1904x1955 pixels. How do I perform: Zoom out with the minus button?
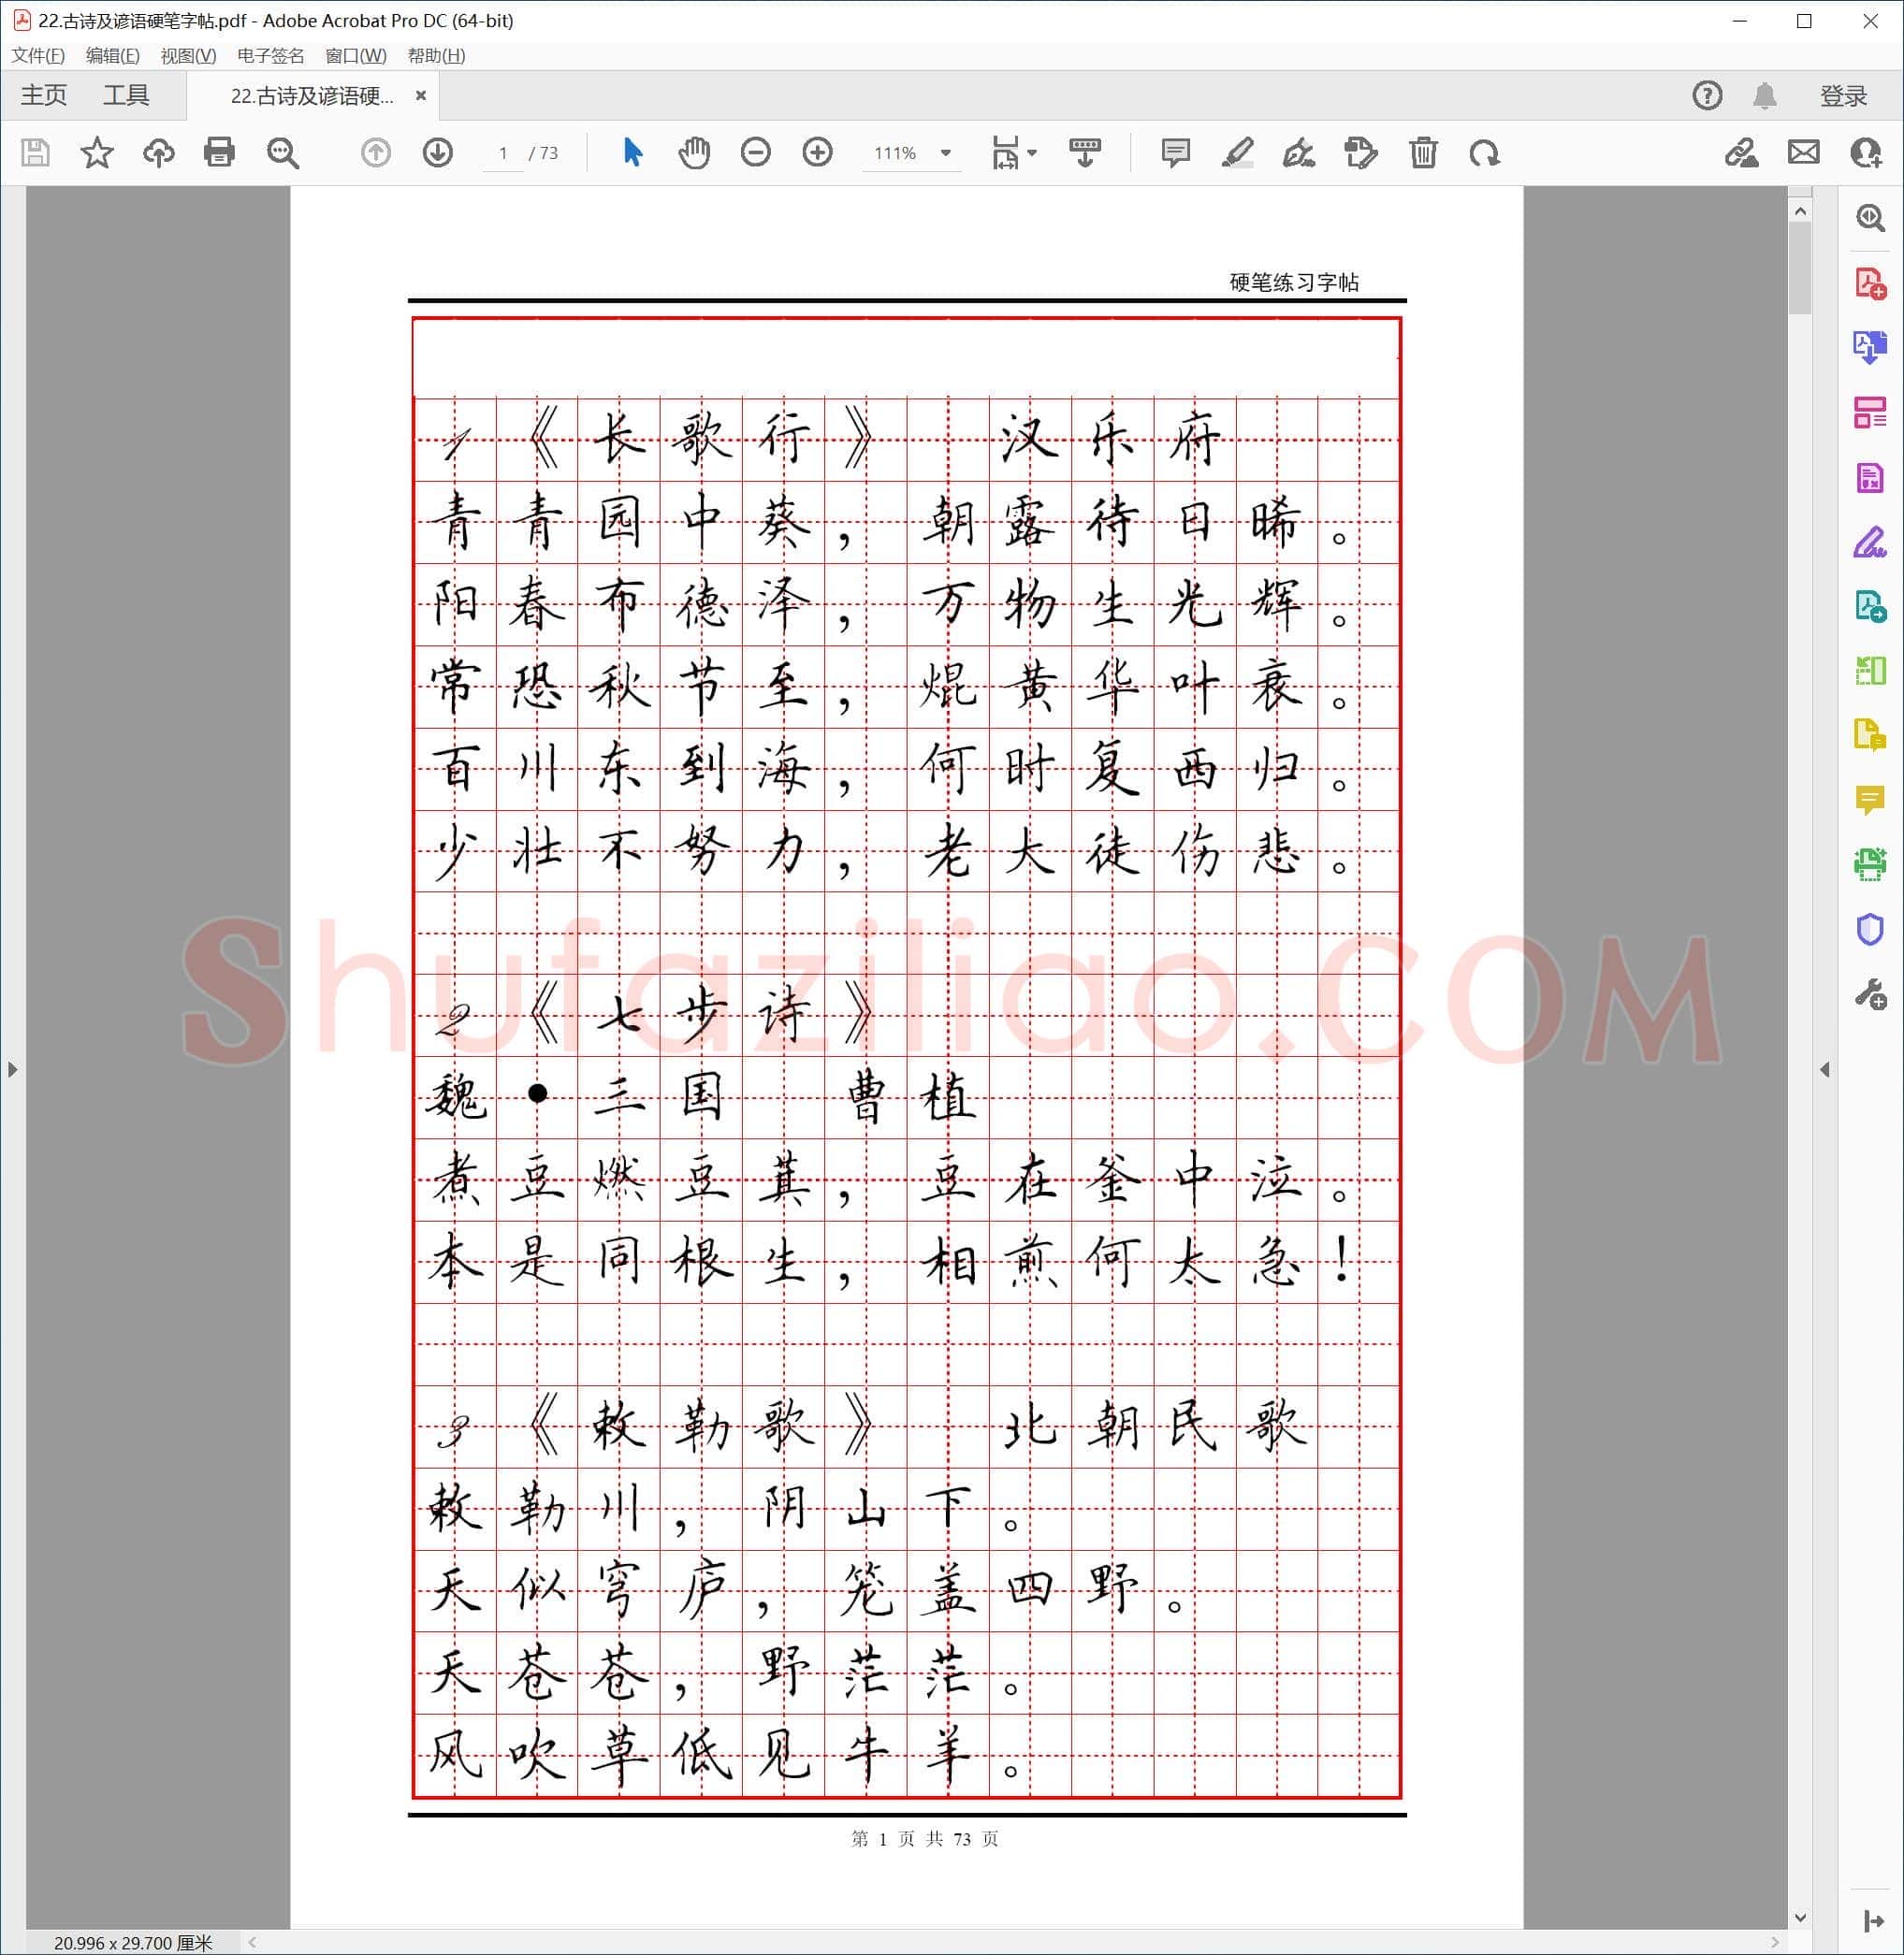756,153
